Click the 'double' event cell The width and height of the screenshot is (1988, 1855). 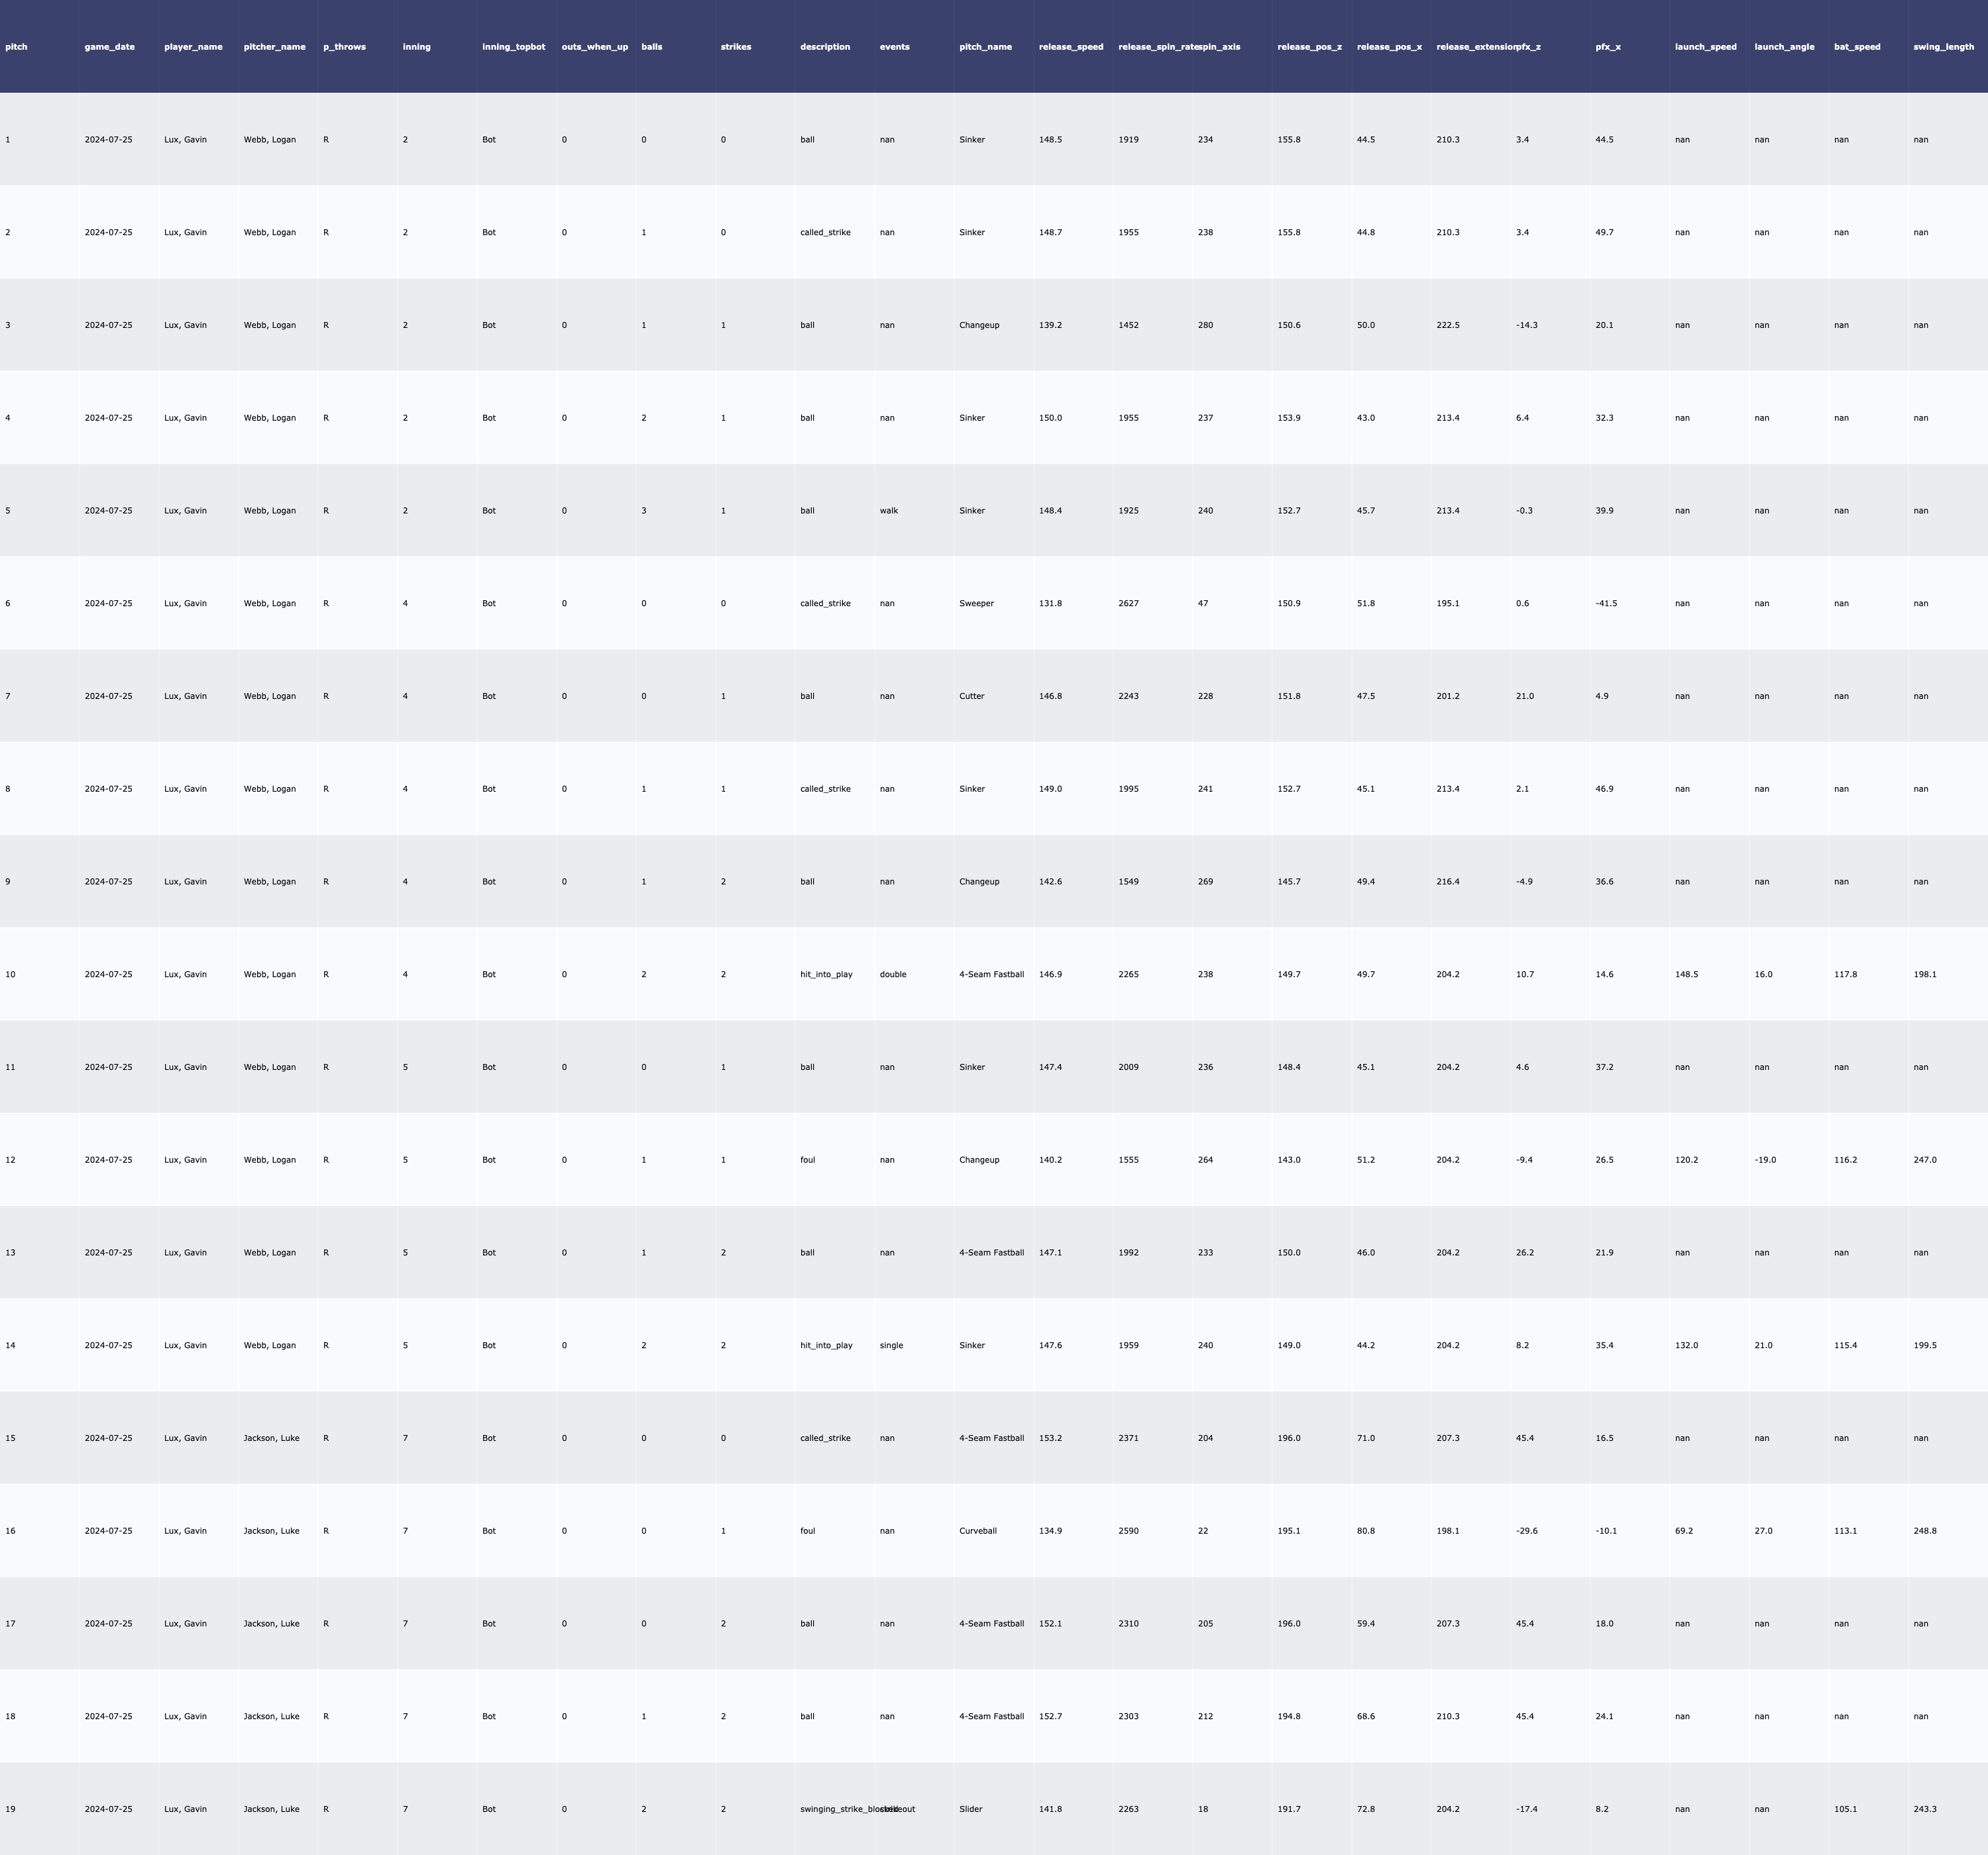click(x=892, y=974)
